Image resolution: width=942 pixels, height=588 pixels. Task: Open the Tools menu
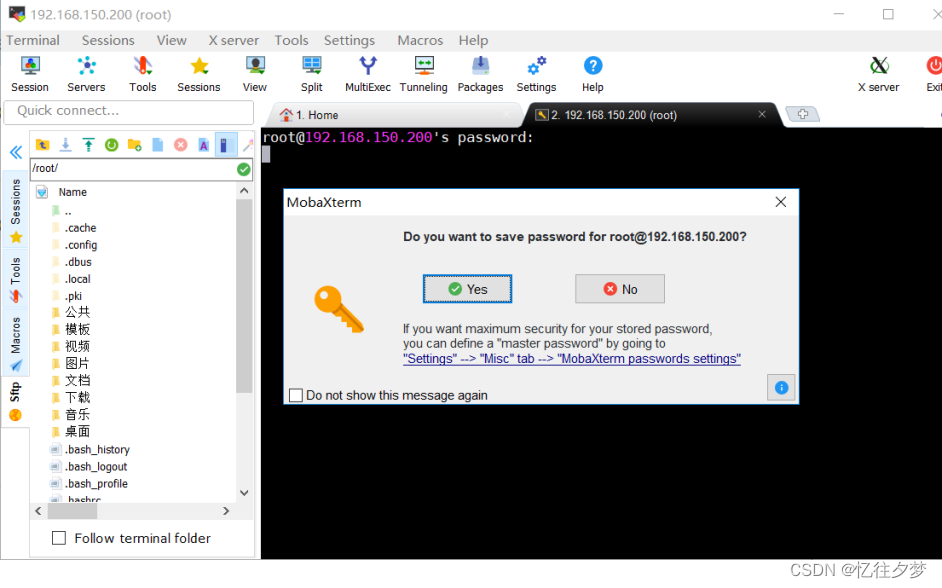291,40
